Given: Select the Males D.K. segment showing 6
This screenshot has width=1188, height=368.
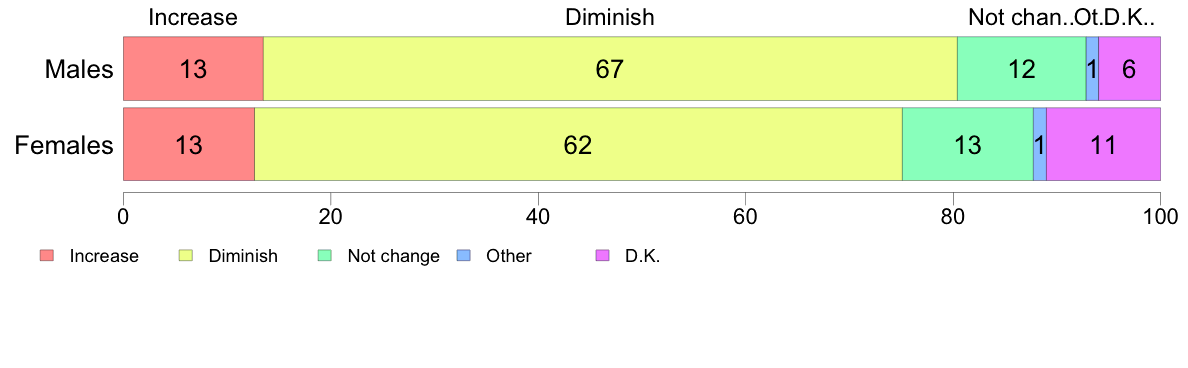Looking at the screenshot, I should (x=1129, y=68).
